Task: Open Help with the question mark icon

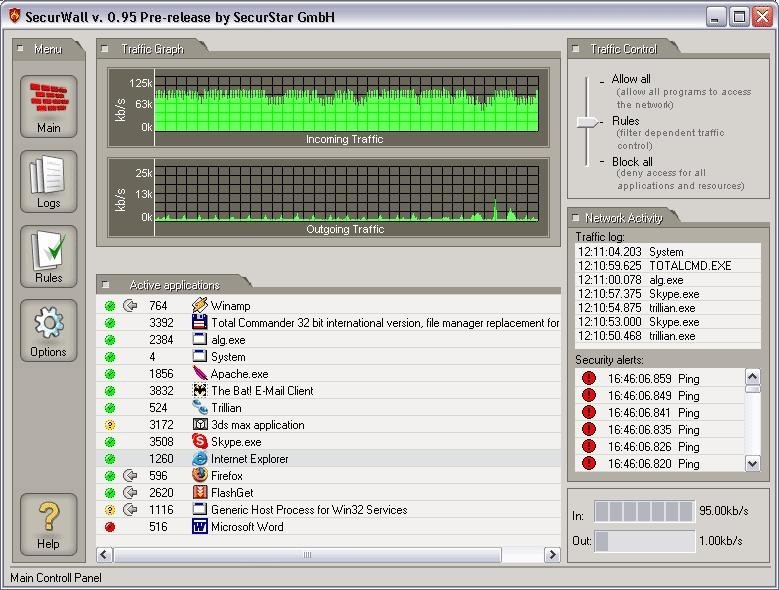Action: (x=49, y=524)
